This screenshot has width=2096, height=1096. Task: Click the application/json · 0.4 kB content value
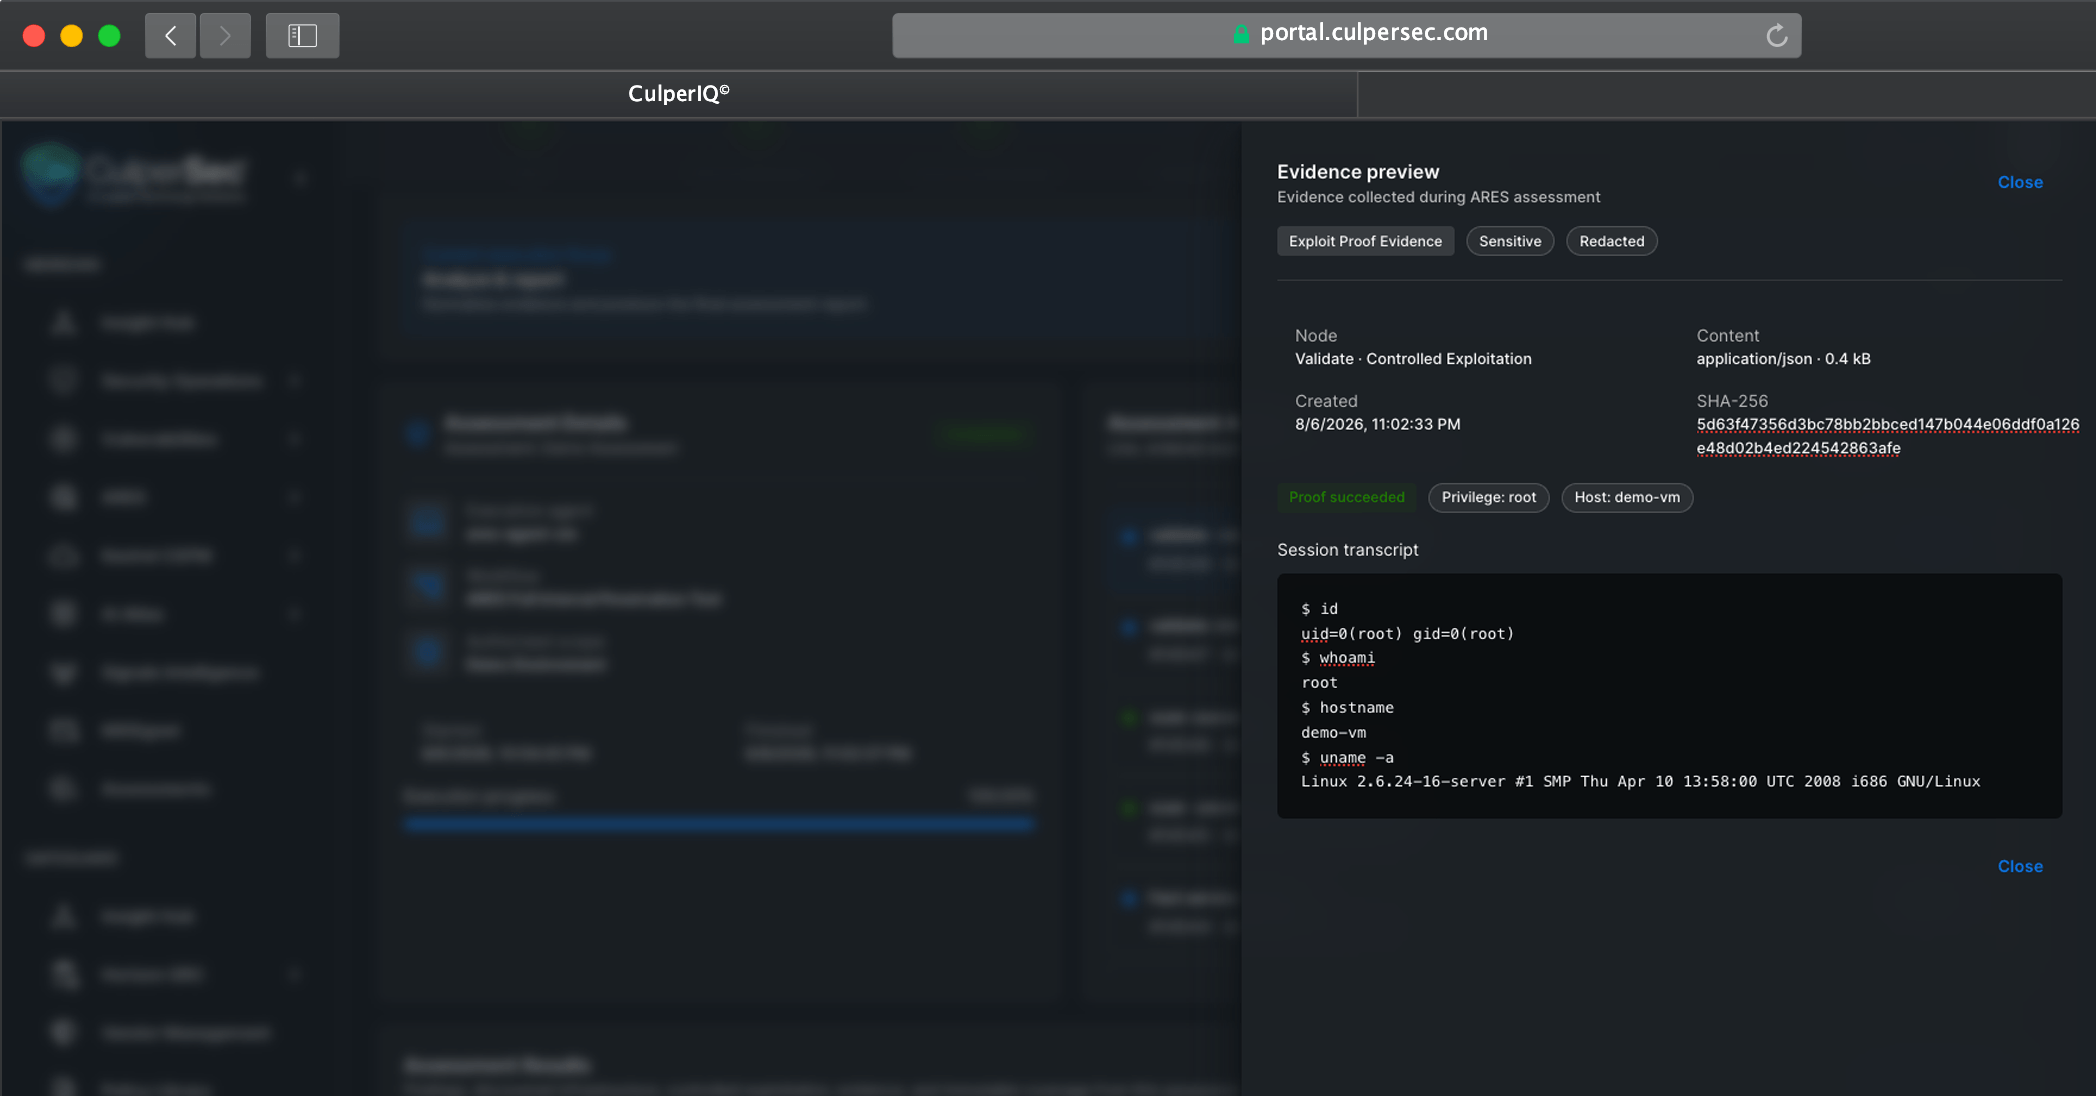[1783, 359]
